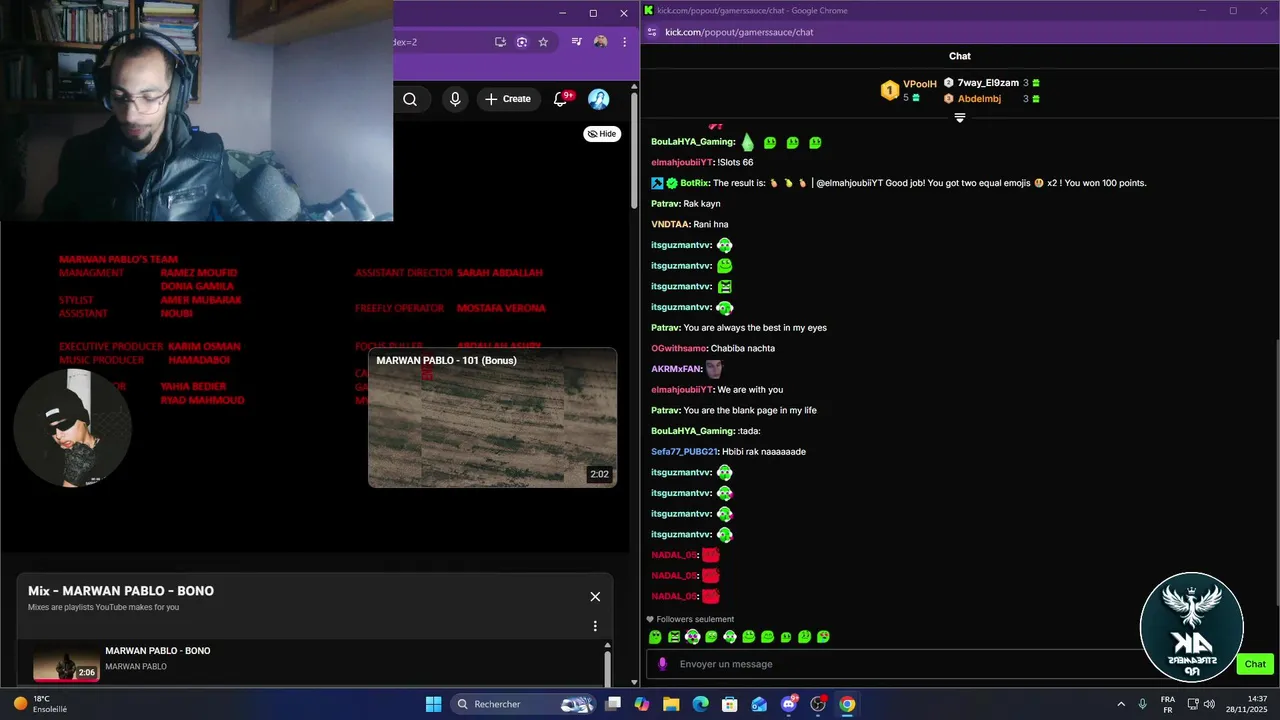Viewport: 1280px width, 720px height.
Task: Open Chrome three-dot menu
Action: pyautogui.click(x=624, y=42)
